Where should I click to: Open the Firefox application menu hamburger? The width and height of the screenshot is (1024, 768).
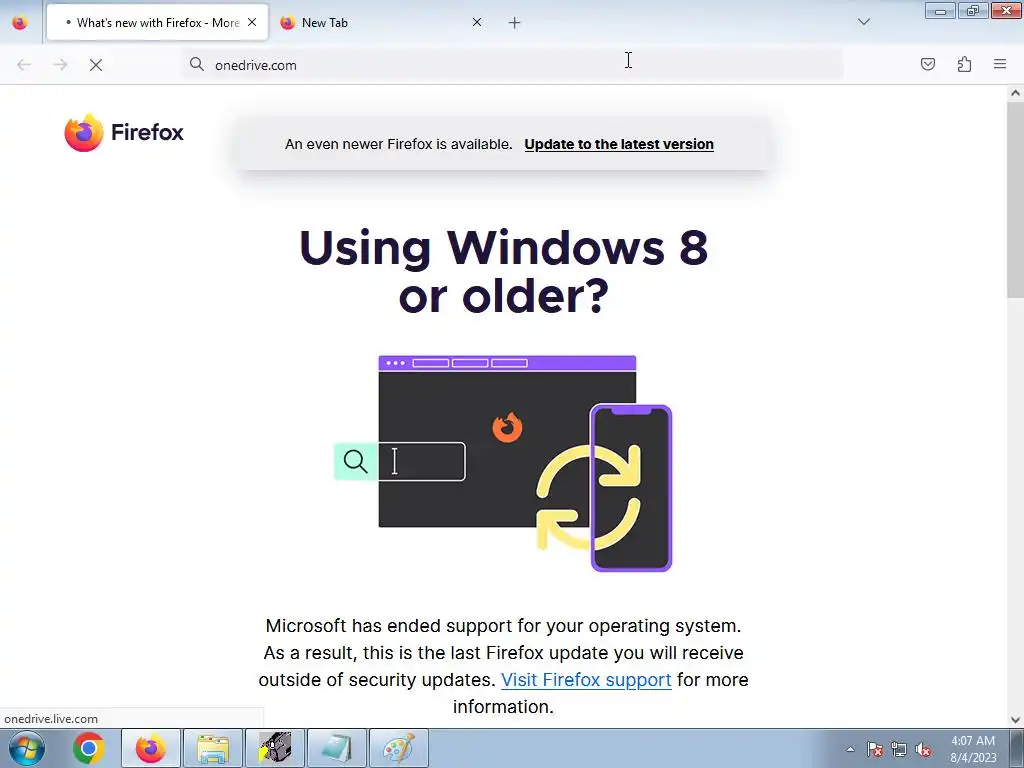[1000, 64]
